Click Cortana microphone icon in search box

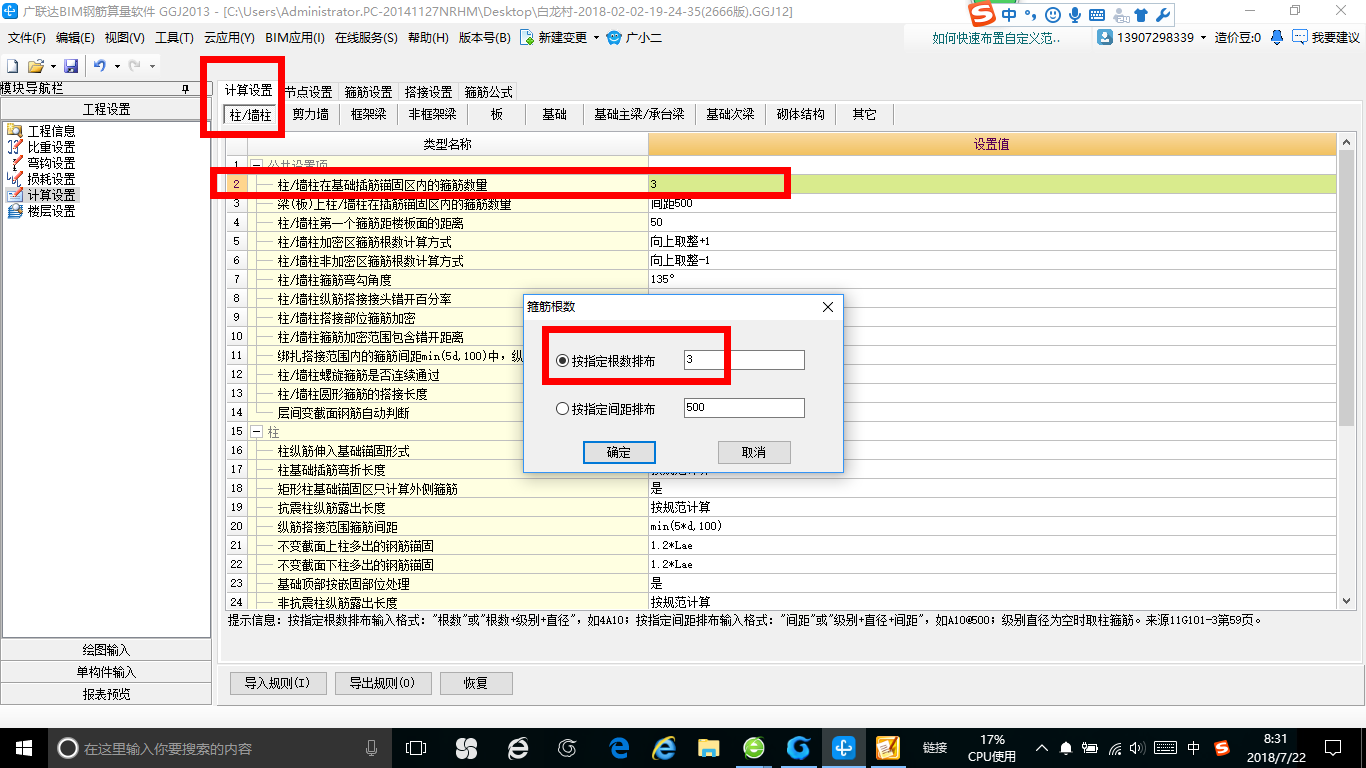pyautogui.click(x=372, y=748)
